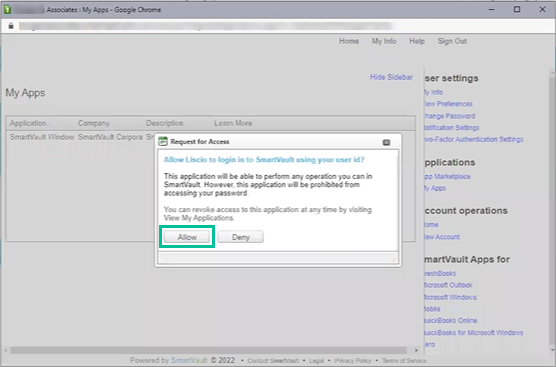Viewport: 556px width, 367px height.
Task: Click the Hide Sidebar link
Action: tap(391, 77)
